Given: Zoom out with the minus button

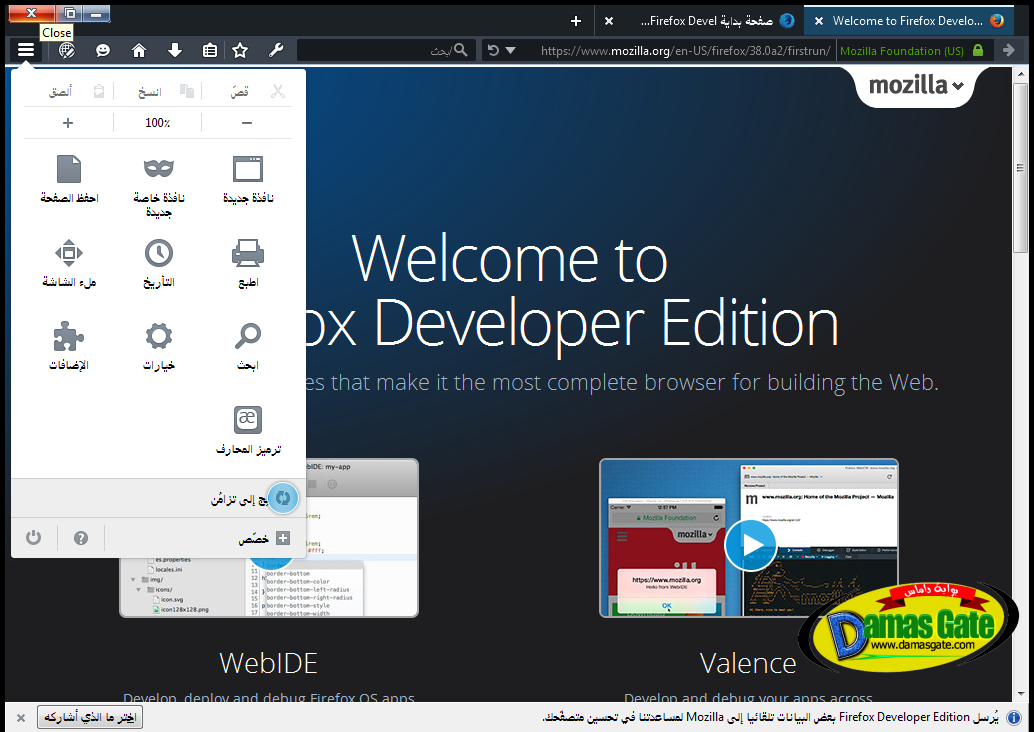Looking at the screenshot, I should (x=247, y=123).
